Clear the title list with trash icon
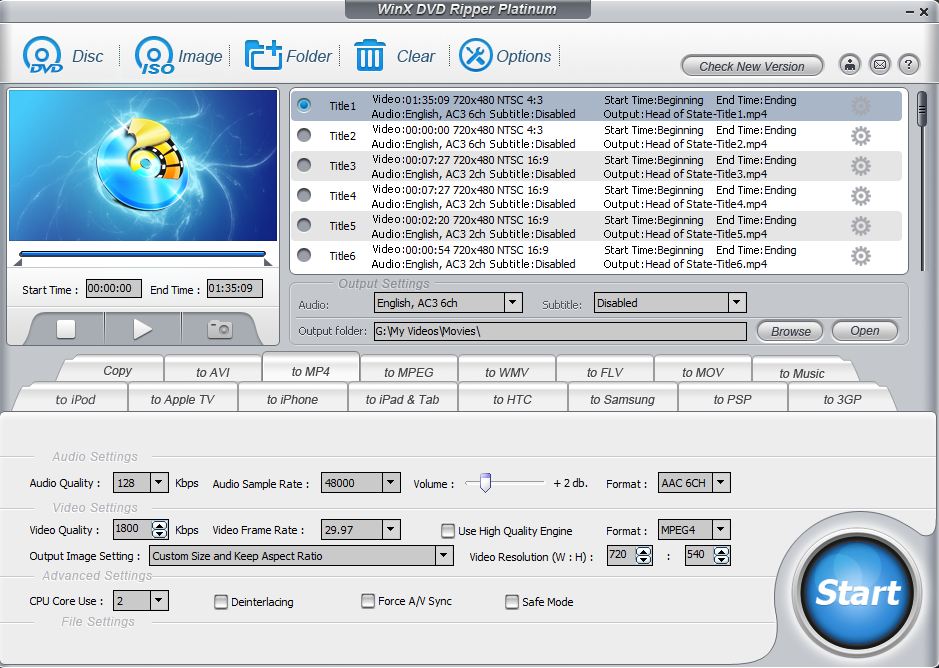939x668 pixels. pyautogui.click(x=395, y=56)
